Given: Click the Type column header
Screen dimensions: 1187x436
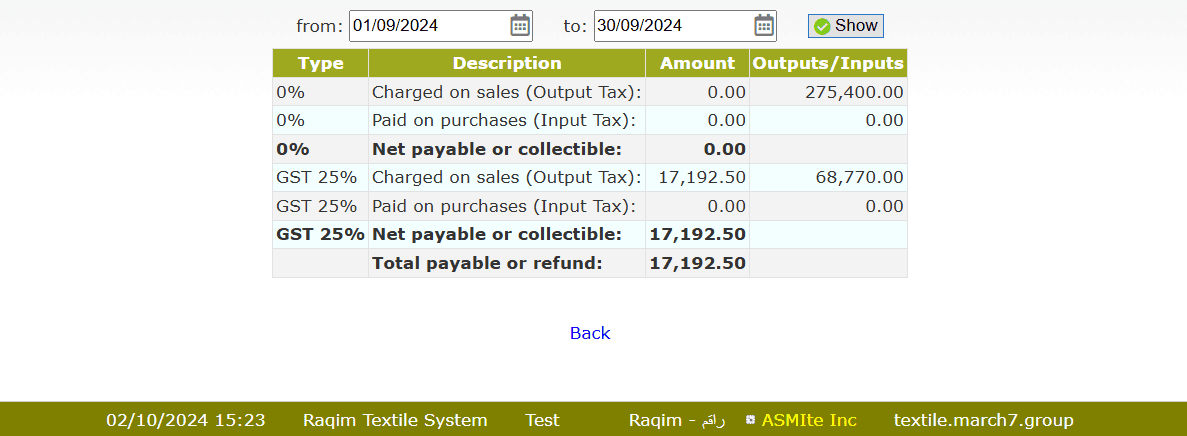Looking at the screenshot, I should (321, 63).
